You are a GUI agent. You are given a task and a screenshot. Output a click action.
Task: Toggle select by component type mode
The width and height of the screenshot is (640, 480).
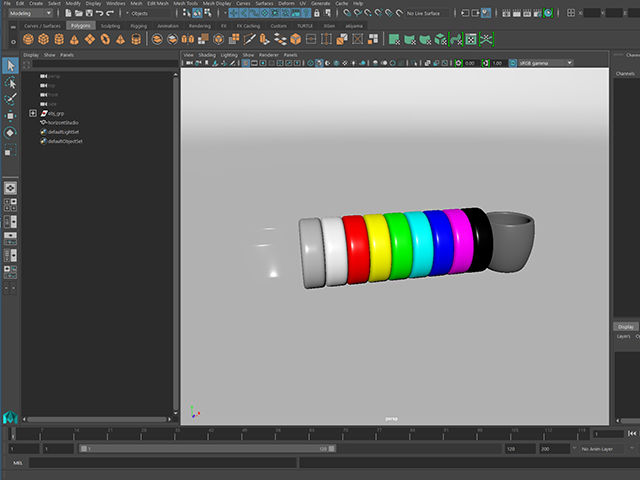point(208,13)
